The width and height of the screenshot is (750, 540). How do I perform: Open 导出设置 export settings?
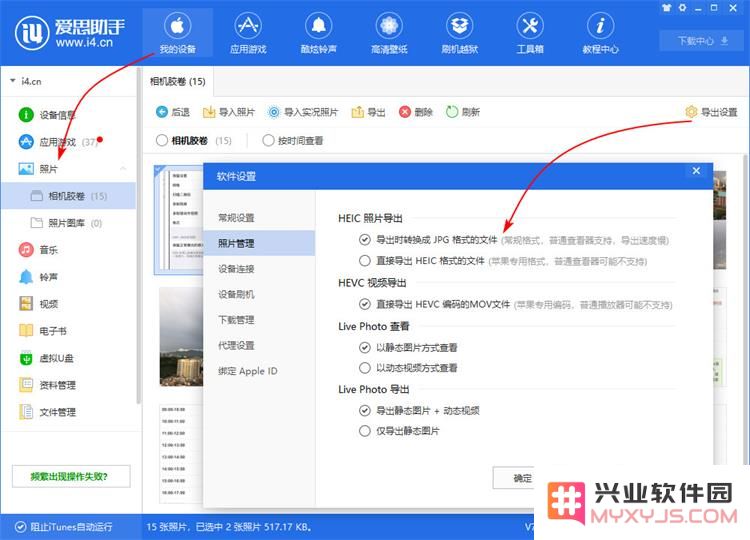click(711, 112)
